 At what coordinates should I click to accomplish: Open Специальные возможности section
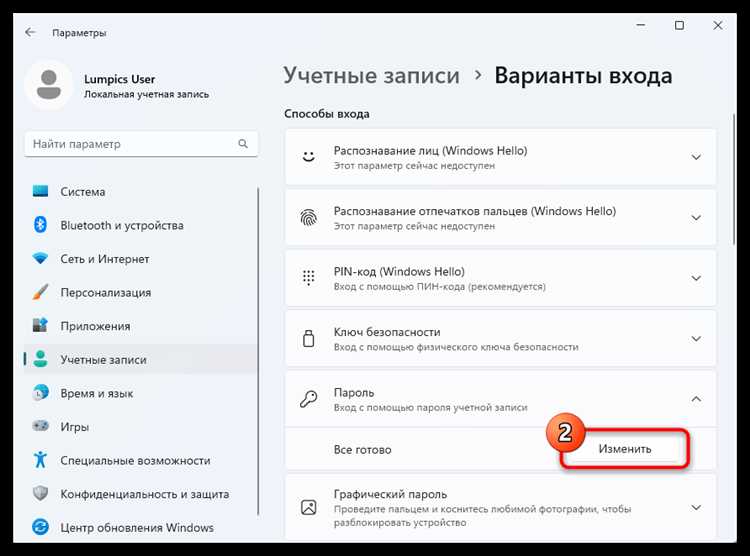[x=141, y=460]
